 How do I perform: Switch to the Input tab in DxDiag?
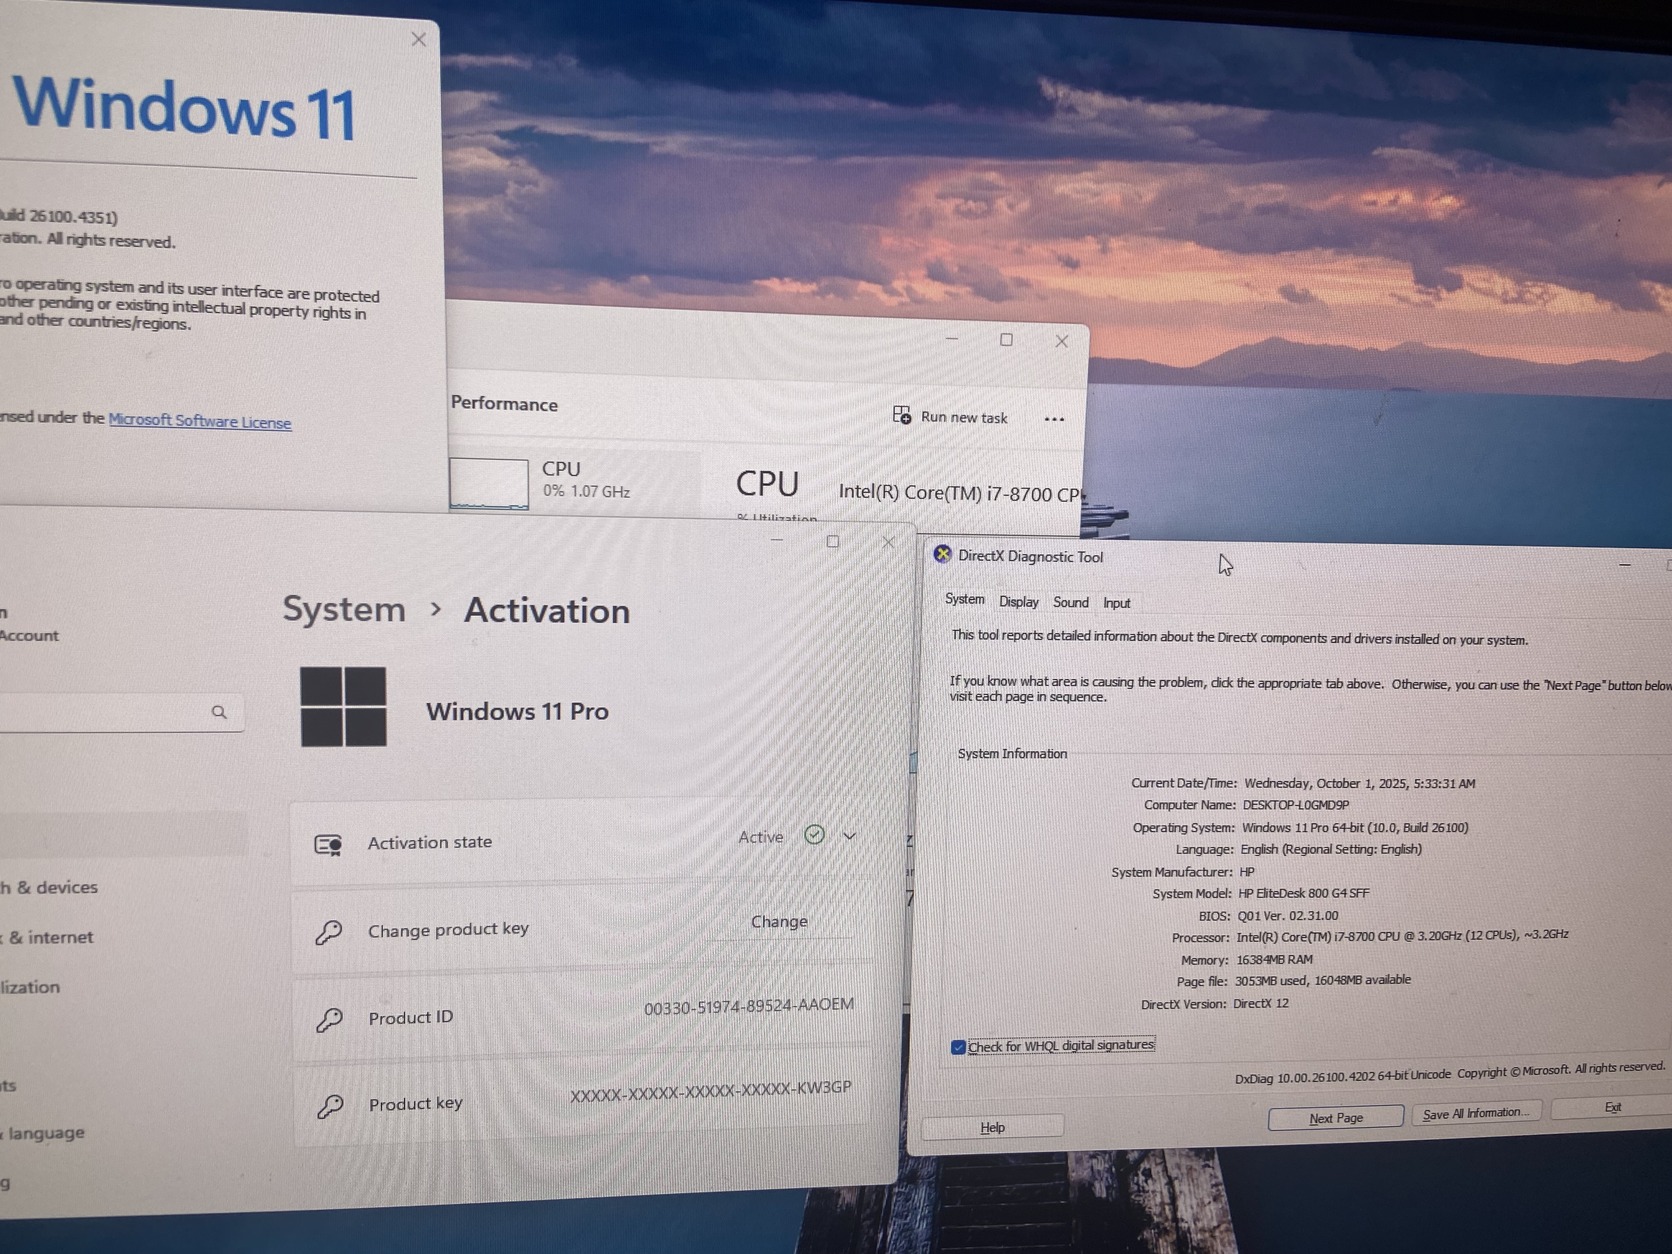(1117, 603)
